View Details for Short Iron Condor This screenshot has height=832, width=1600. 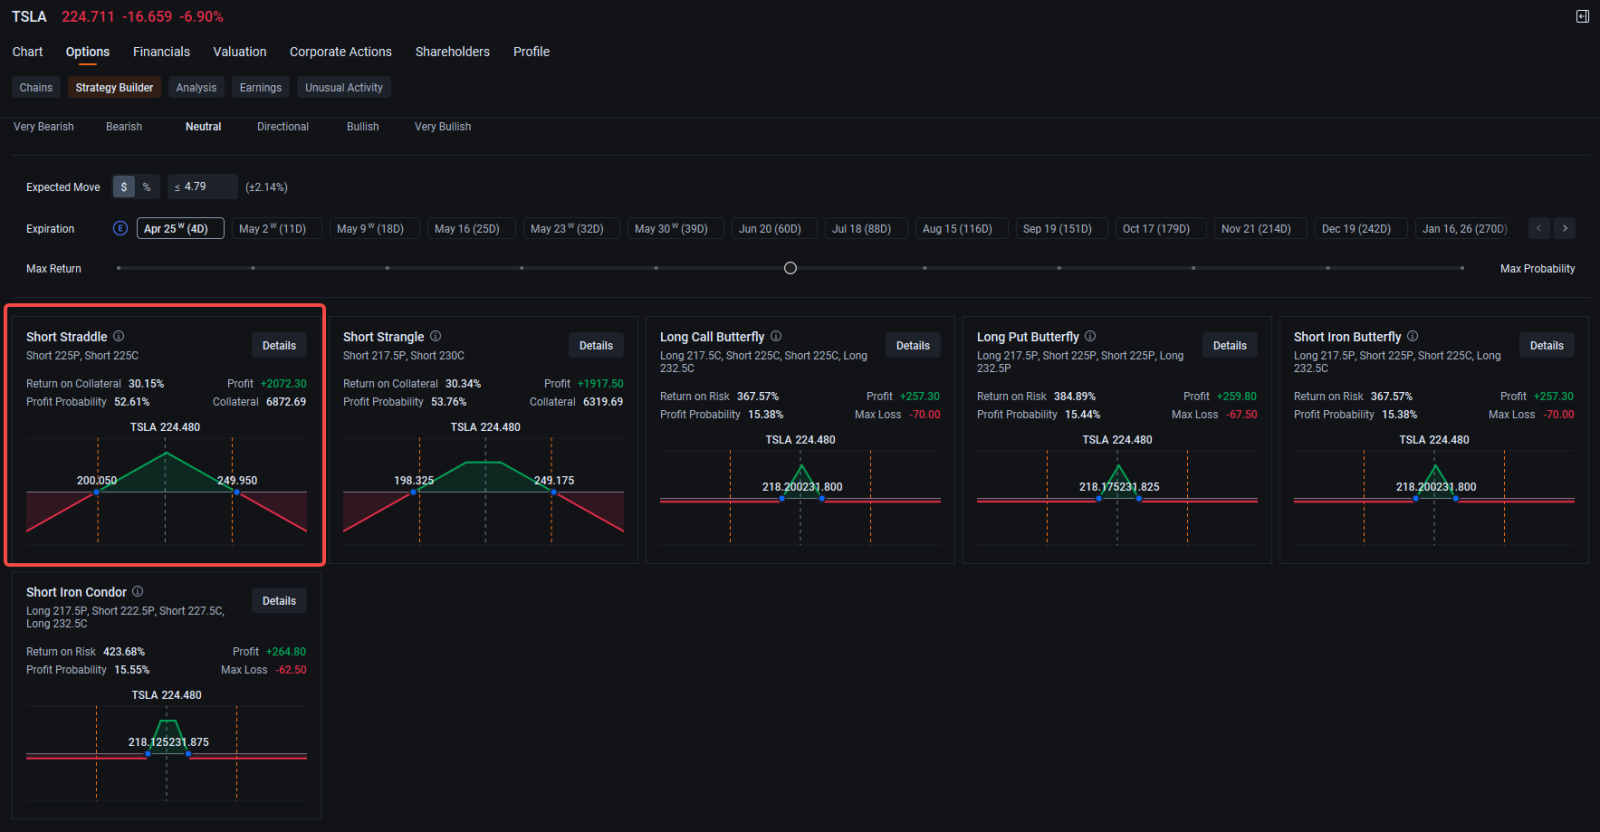(x=279, y=601)
